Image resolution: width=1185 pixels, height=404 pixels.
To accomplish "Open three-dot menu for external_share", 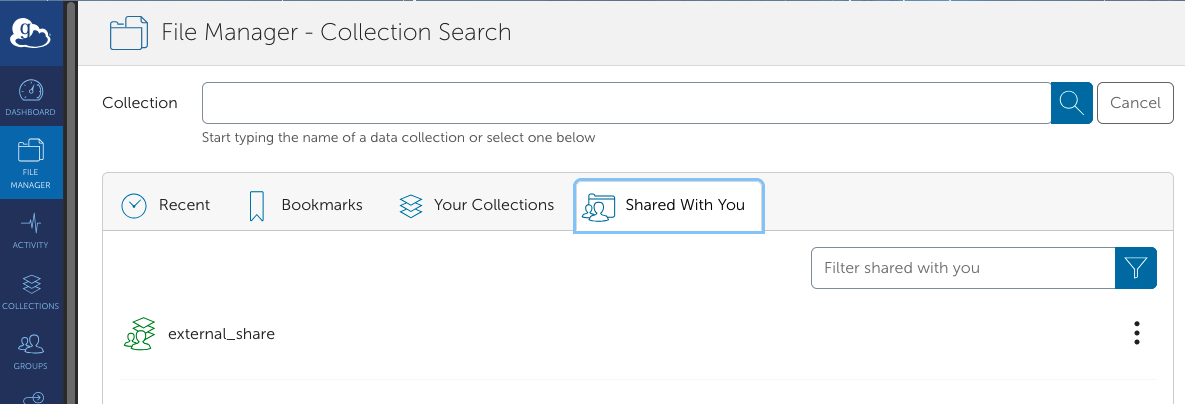I will click(x=1137, y=333).
